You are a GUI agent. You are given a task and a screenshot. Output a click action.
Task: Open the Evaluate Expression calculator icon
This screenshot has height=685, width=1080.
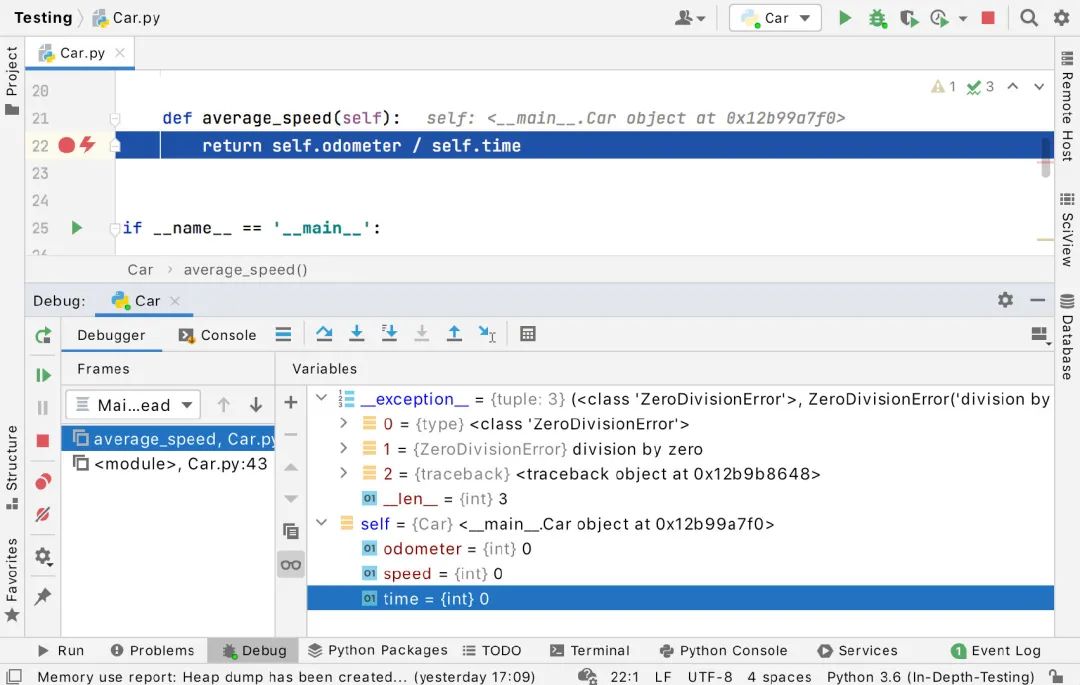tap(528, 334)
